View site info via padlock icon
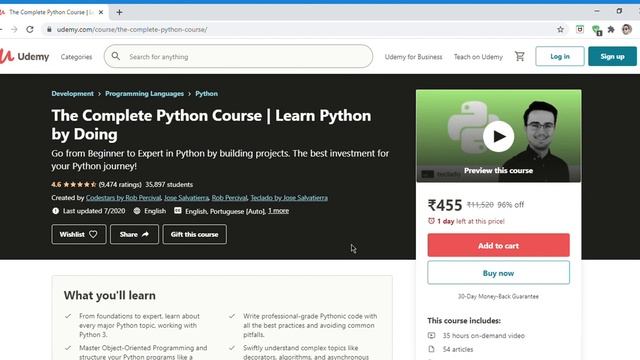Image resolution: width=640 pixels, height=360 pixels. click(49, 29)
